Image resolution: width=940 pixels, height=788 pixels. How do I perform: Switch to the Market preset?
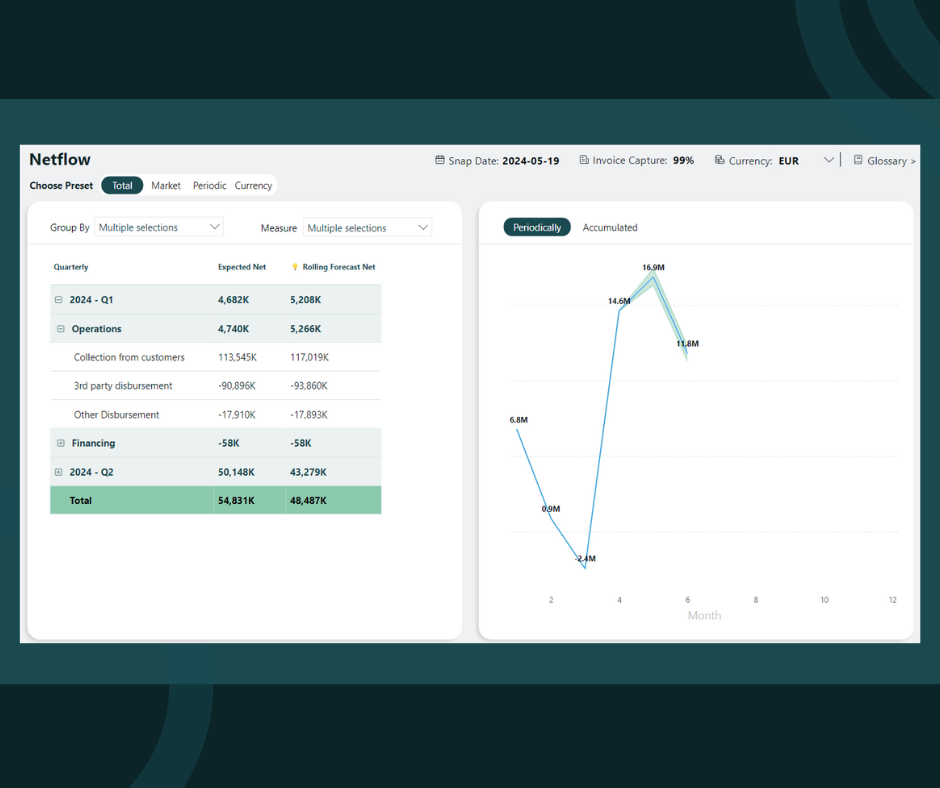(x=166, y=186)
